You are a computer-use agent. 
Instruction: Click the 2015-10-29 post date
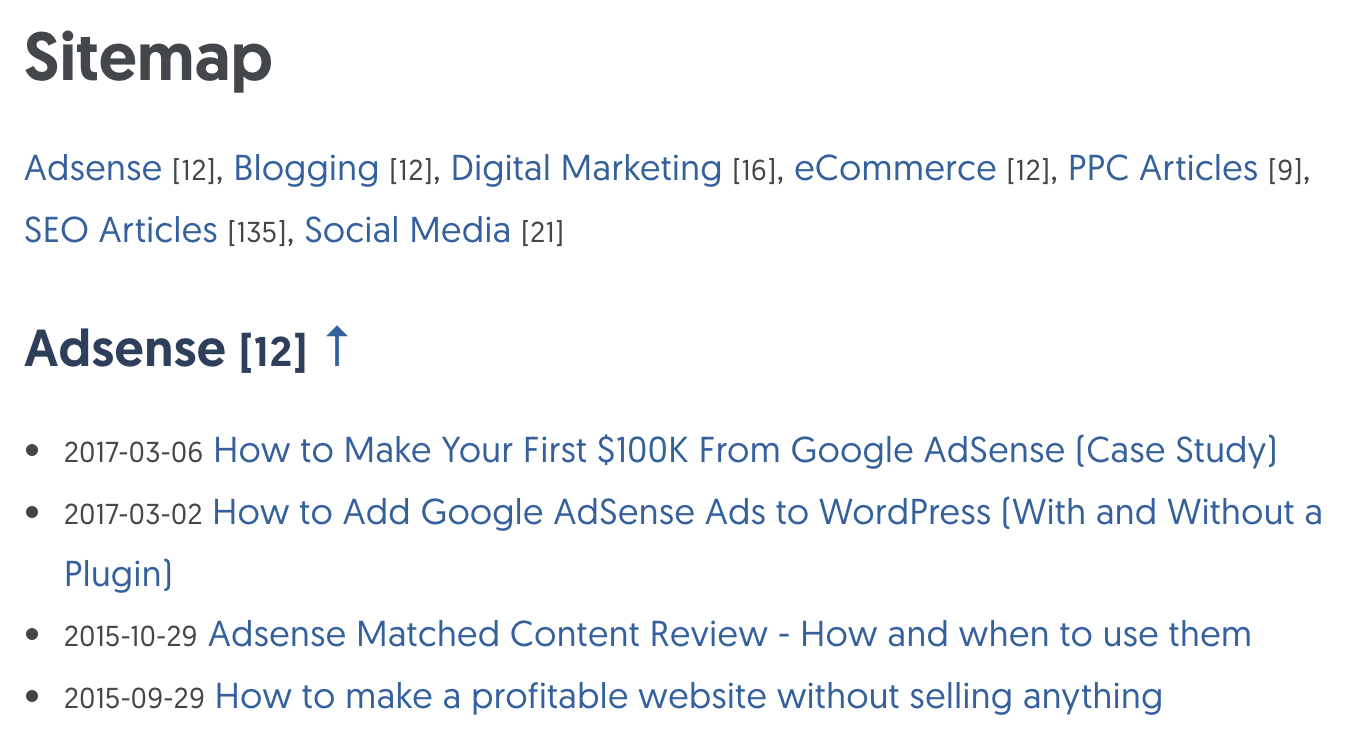point(131,636)
